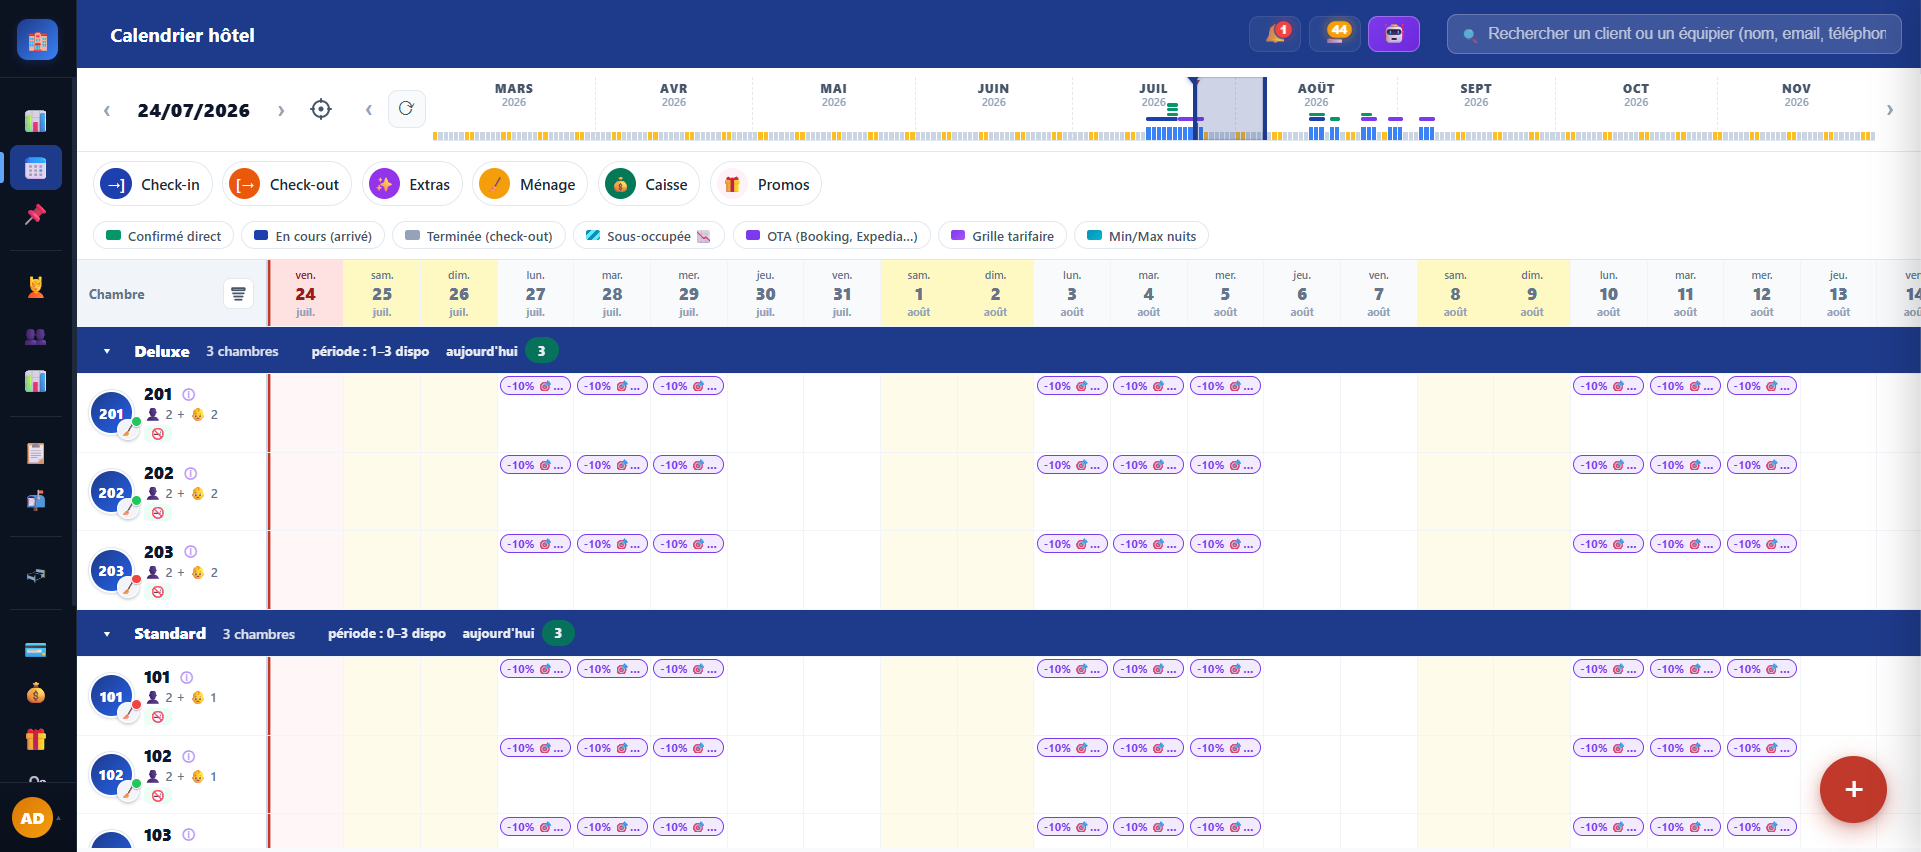The height and width of the screenshot is (852, 1921).
Task: Jump to MARS 2026 on the timeline
Action: (514, 95)
